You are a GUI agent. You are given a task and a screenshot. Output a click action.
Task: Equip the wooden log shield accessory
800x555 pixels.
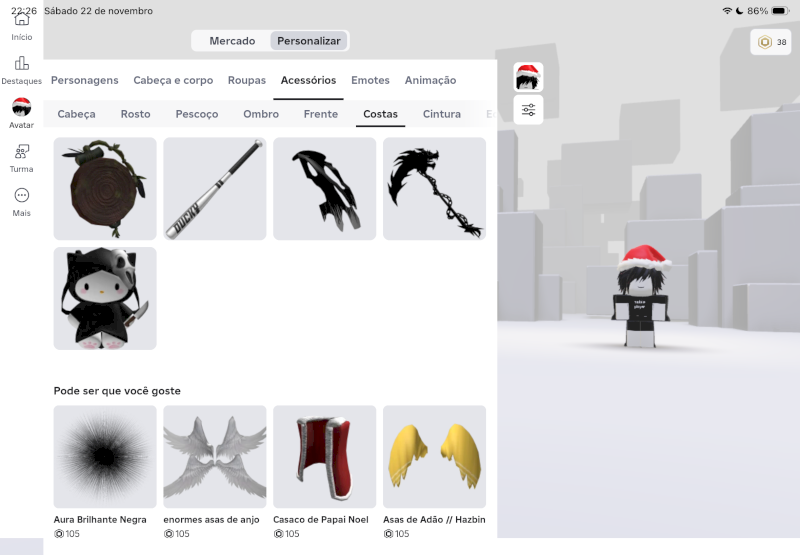pos(105,189)
